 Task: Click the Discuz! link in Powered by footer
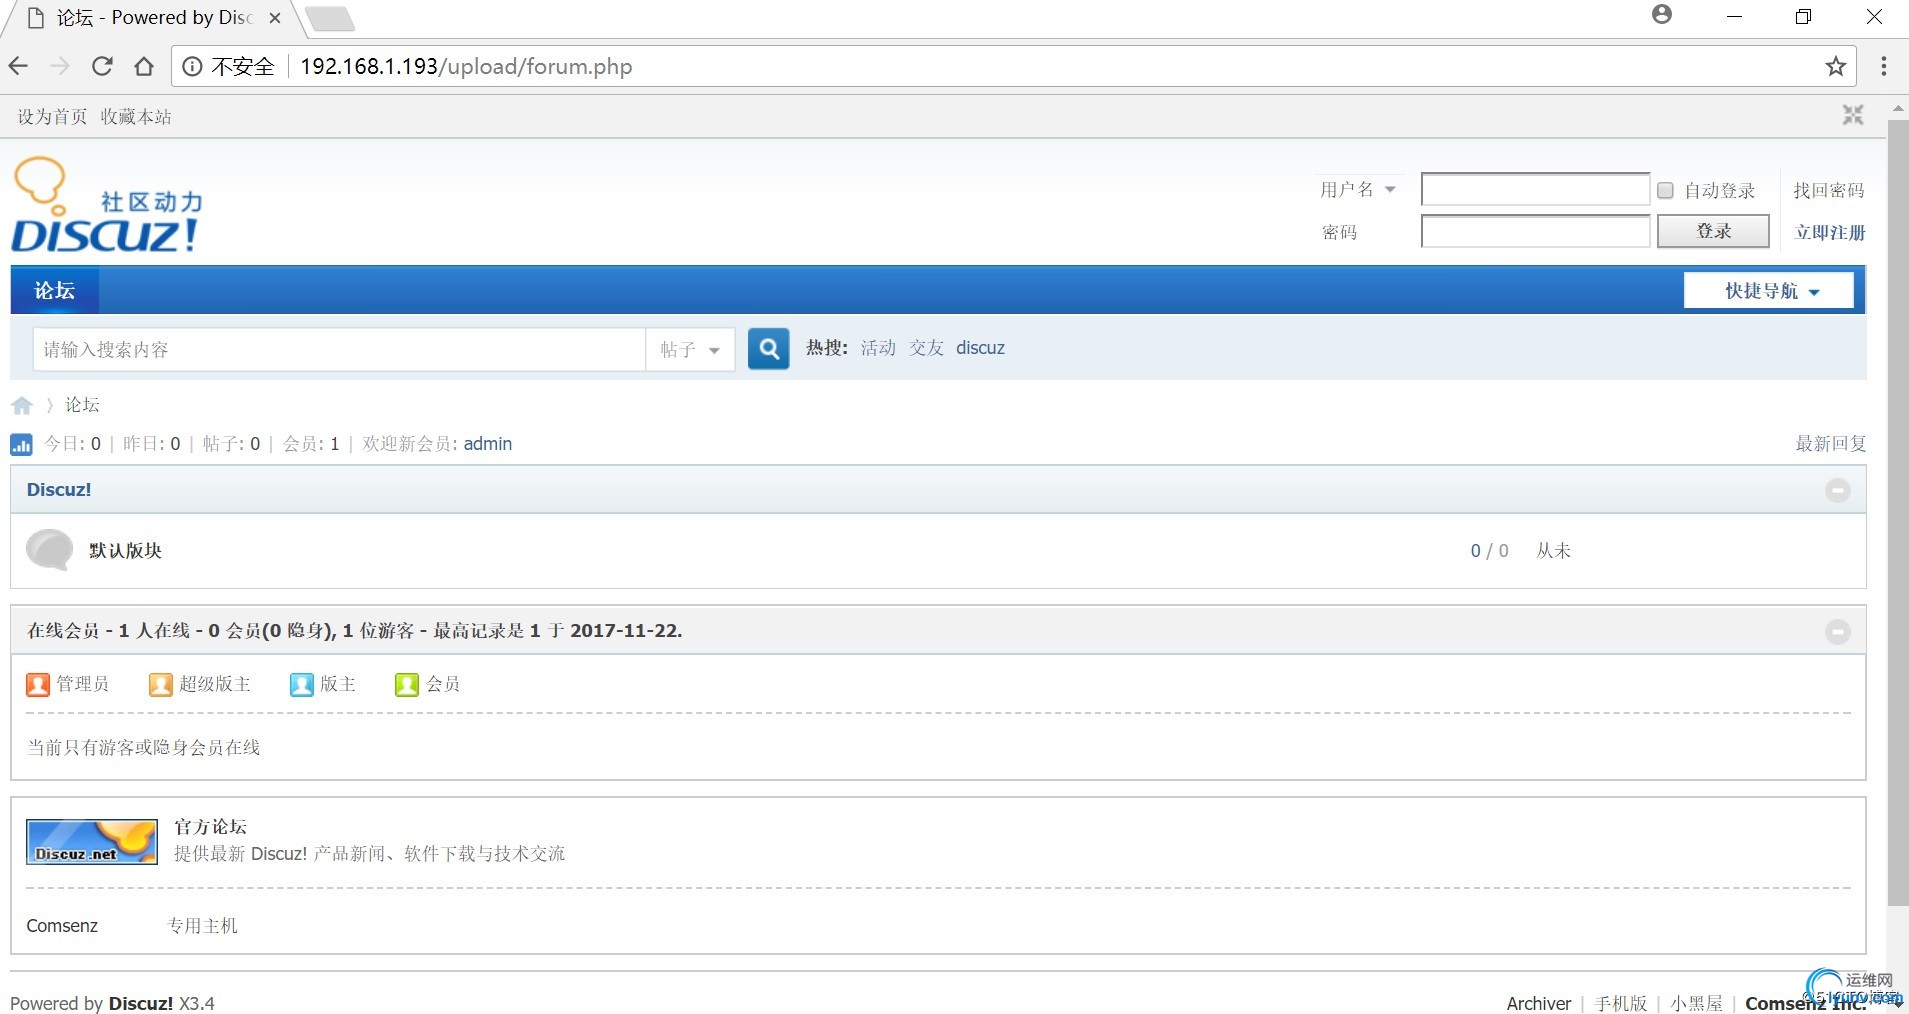coord(141,1003)
